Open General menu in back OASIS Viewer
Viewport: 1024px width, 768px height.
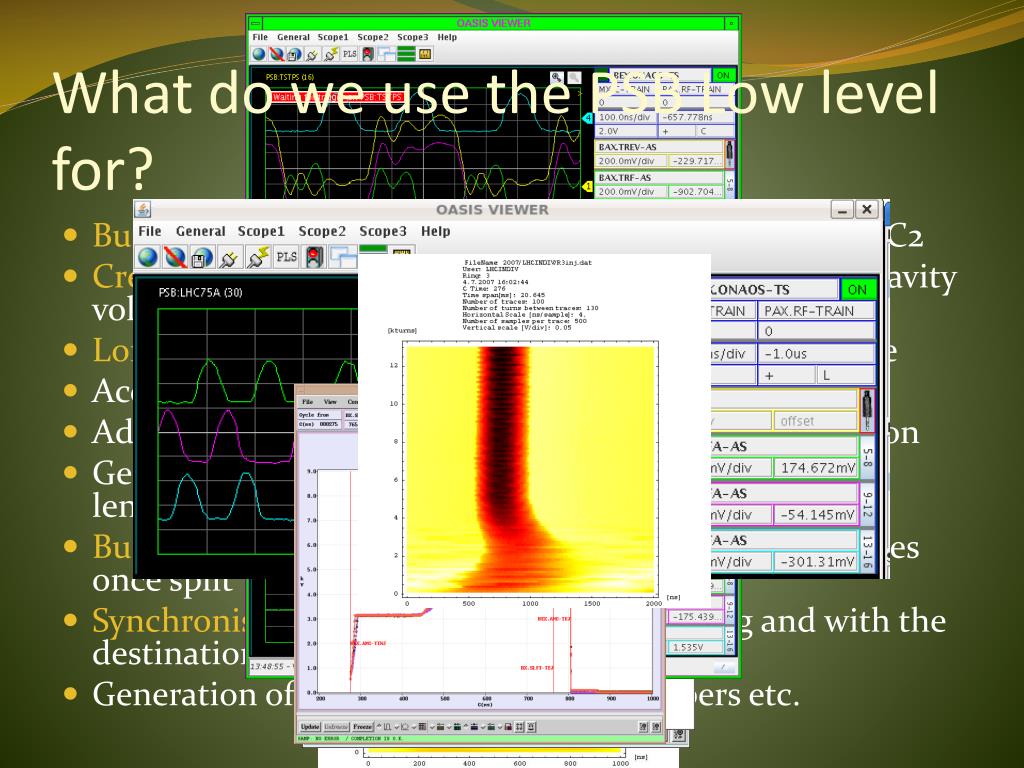293,37
